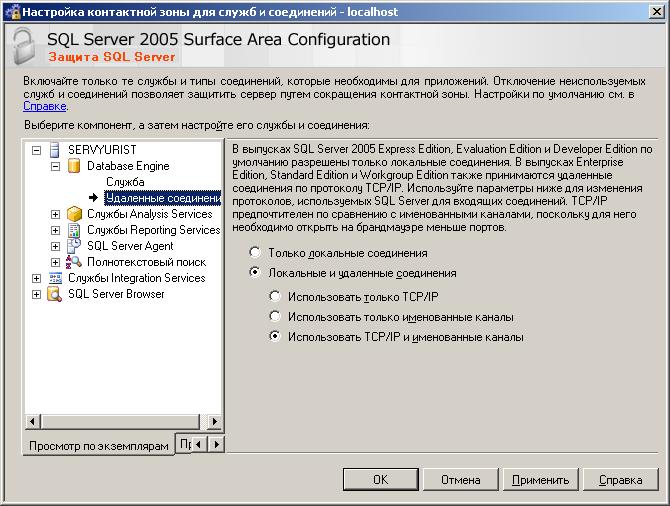Open the partially hidden second view tab

183,444
